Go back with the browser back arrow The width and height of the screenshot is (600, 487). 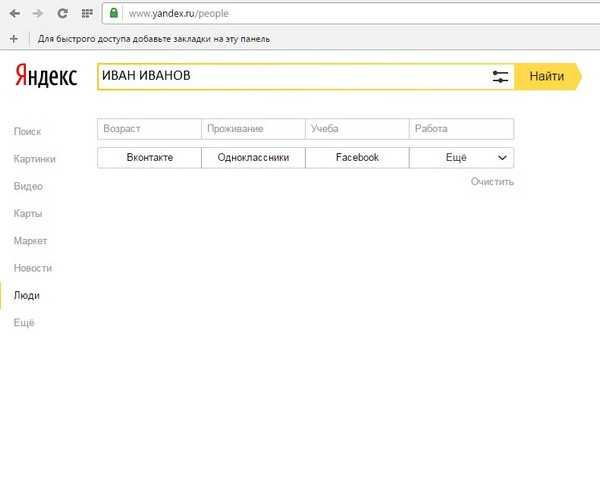tap(15, 14)
